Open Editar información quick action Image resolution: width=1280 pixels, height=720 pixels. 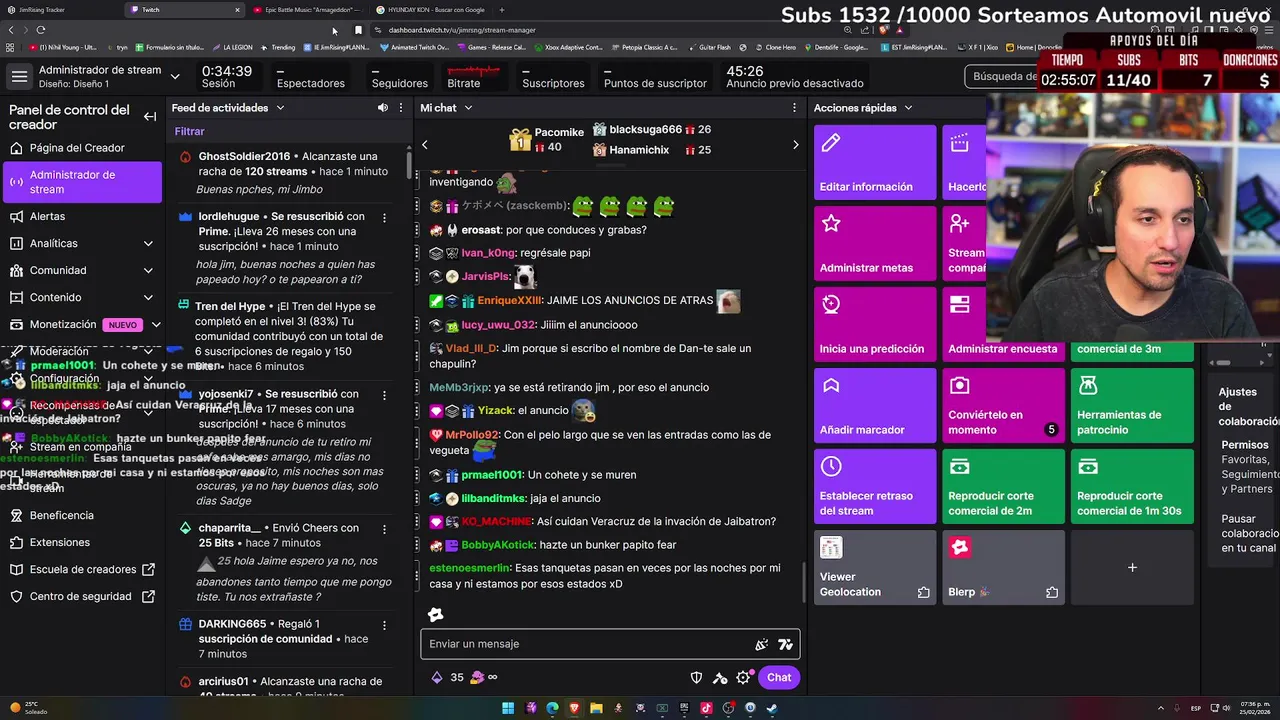875,162
